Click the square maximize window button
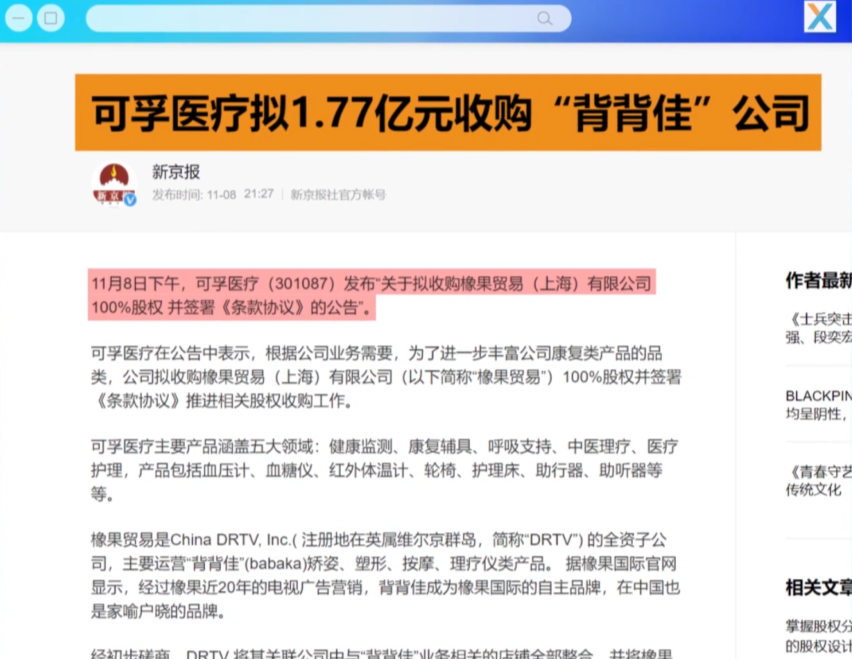852x659 pixels. [49, 18]
